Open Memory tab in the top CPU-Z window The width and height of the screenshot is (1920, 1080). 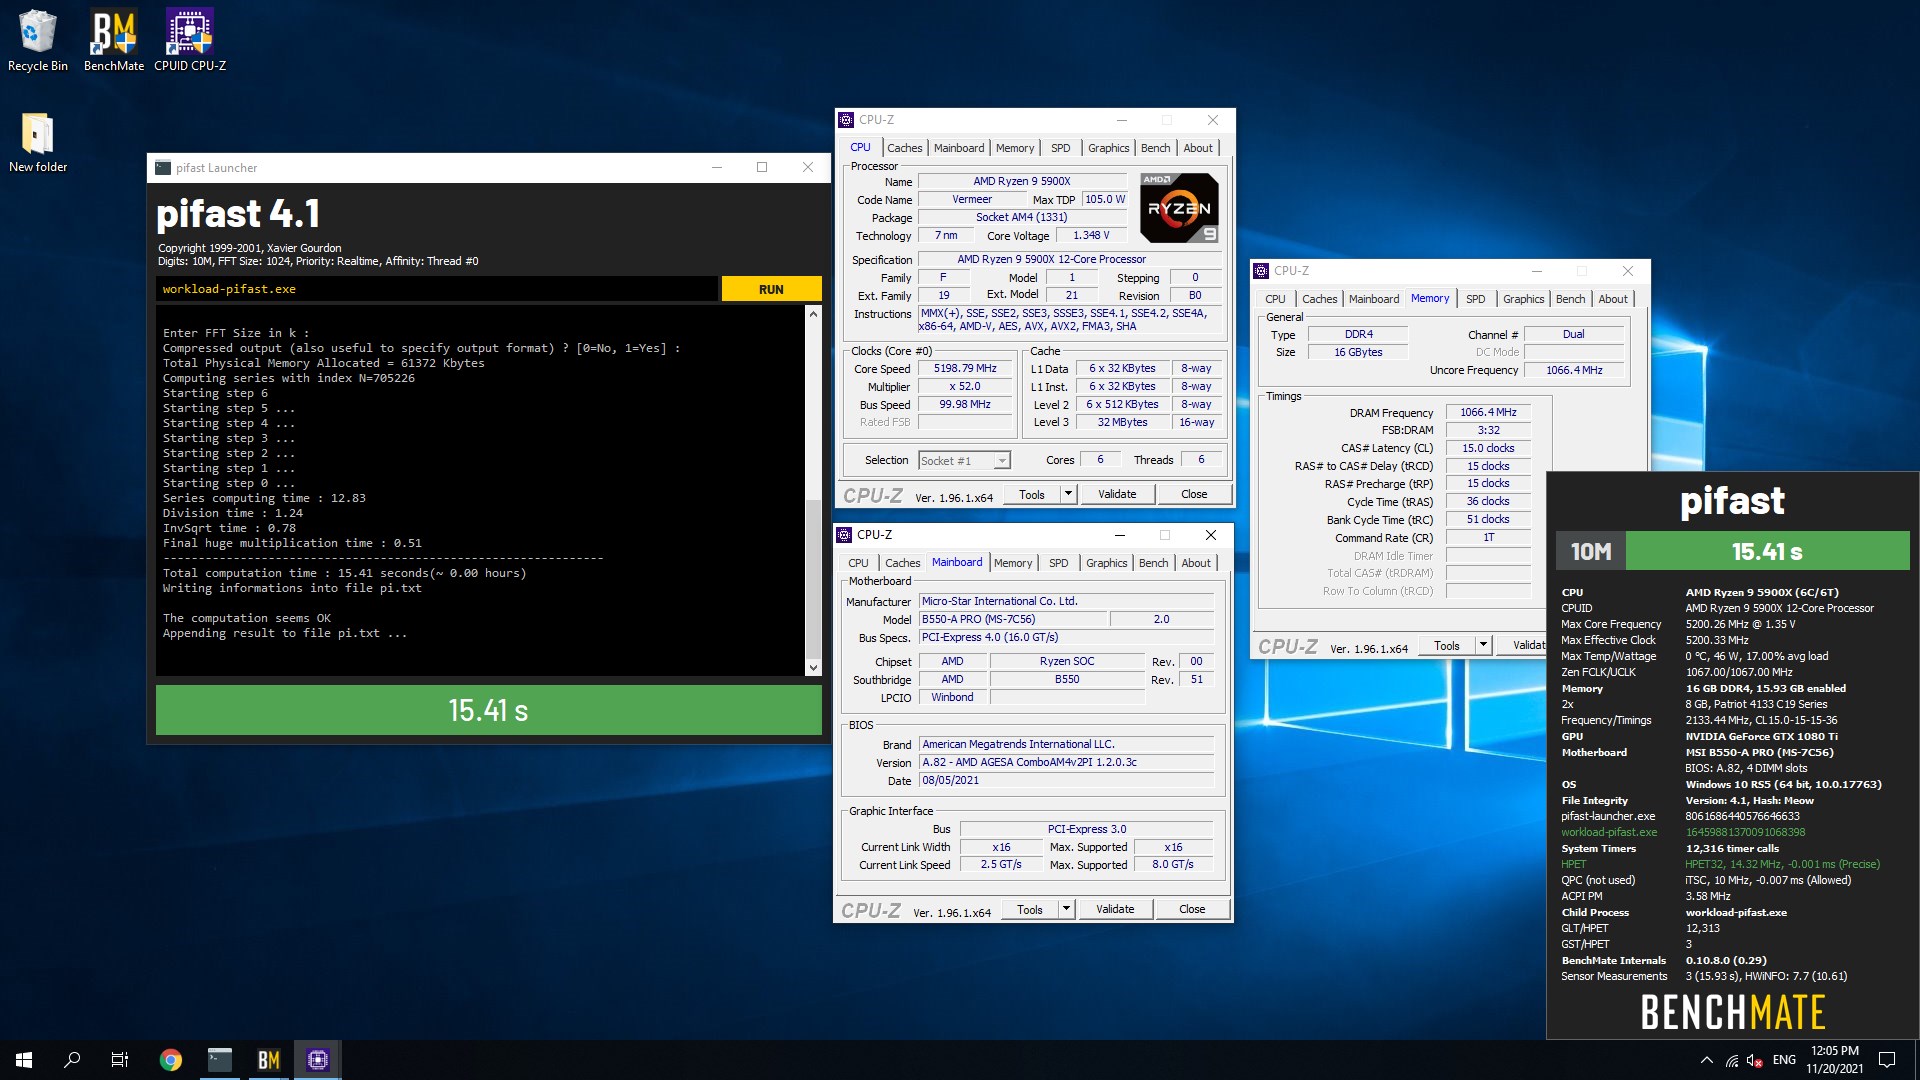1015,148
